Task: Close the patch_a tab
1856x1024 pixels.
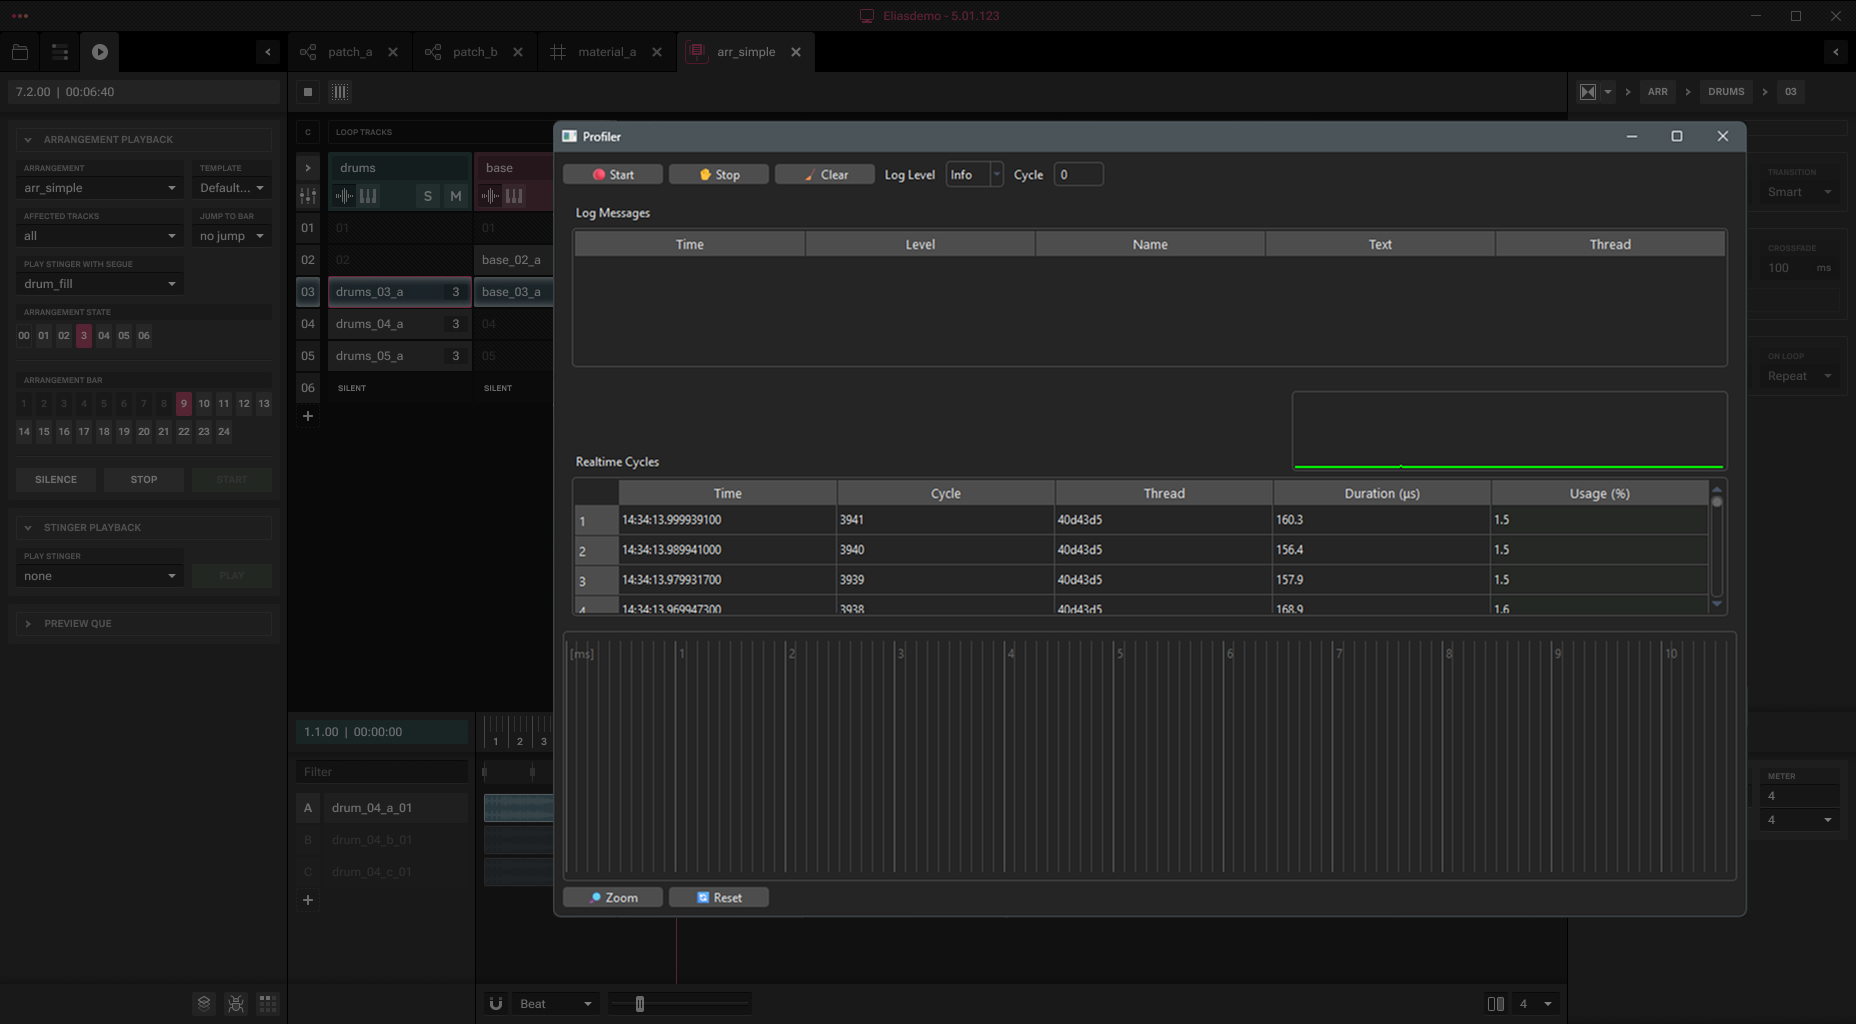Action: pyautogui.click(x=393, y=52)
